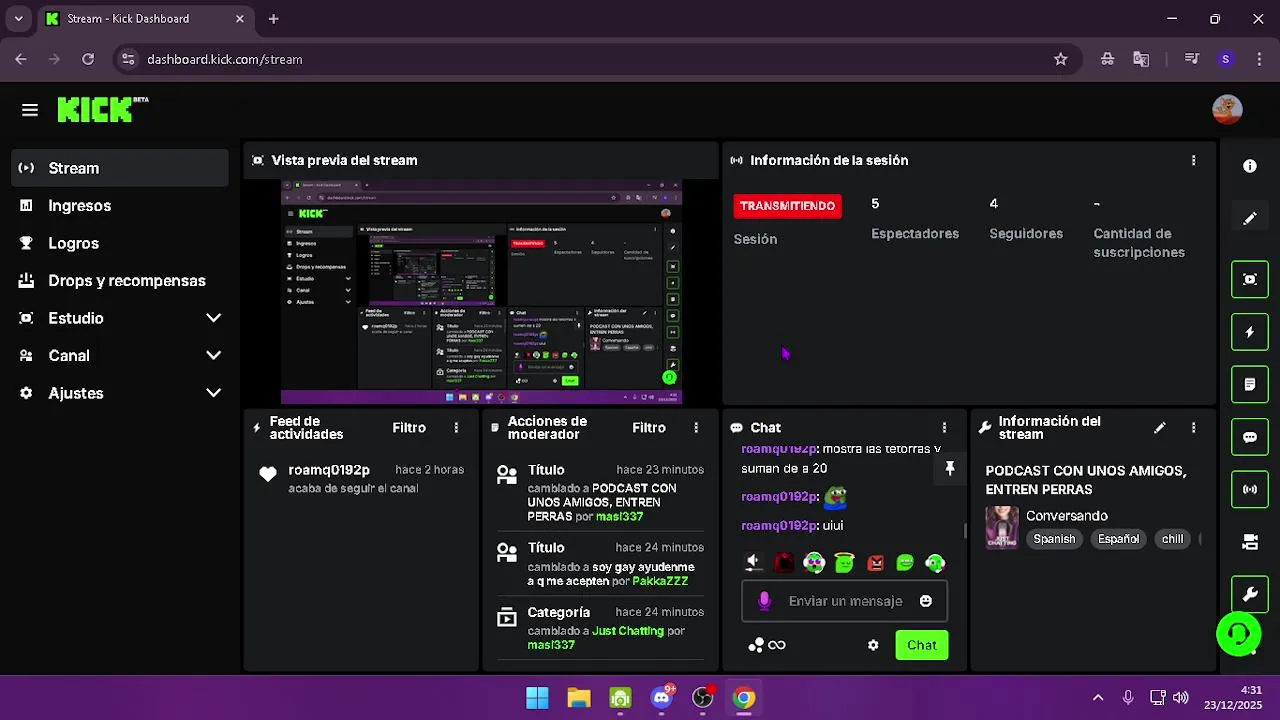Open the profile avatar menu
The image size is (1280, 720).
point(1227,110)
